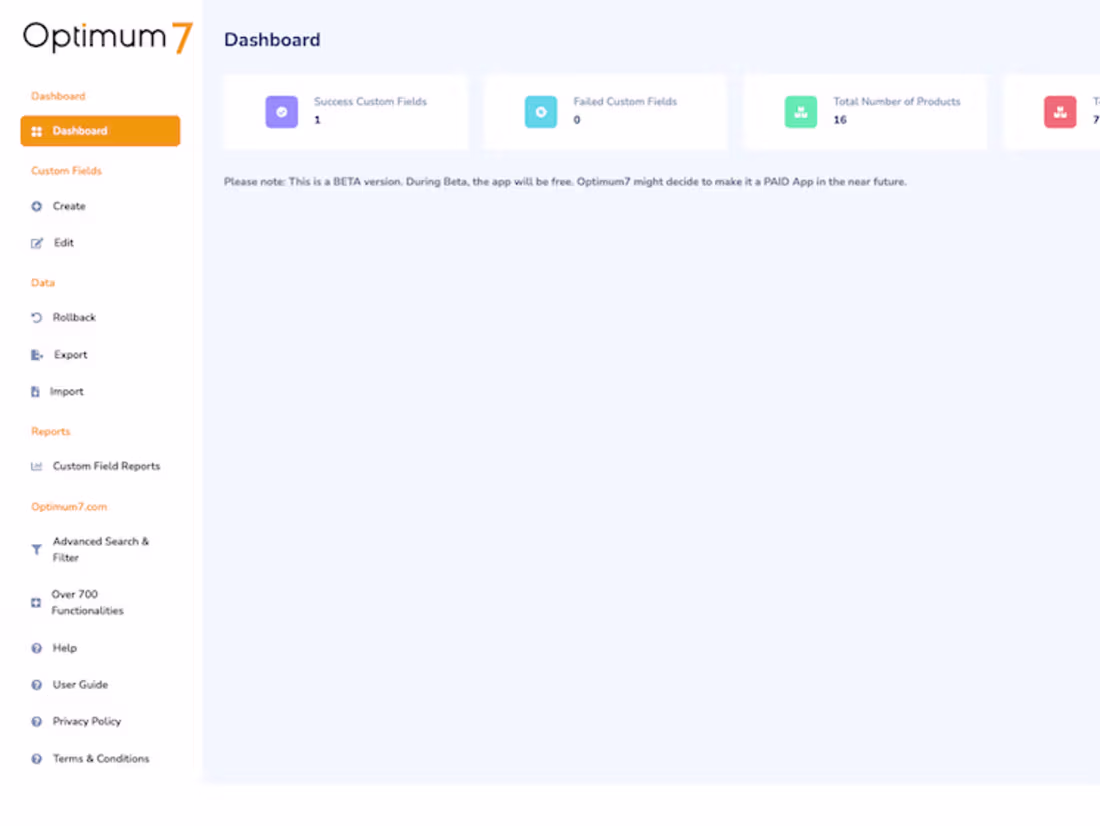The width and height of the screenshot is (1100, 826).
Task: Click the Reports section header
Action: (x=51, y=432)
